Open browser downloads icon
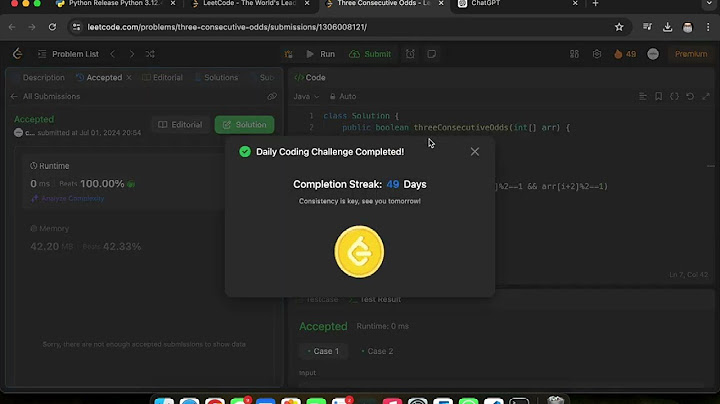Screen dimensions: 720x404 (667, 27)
